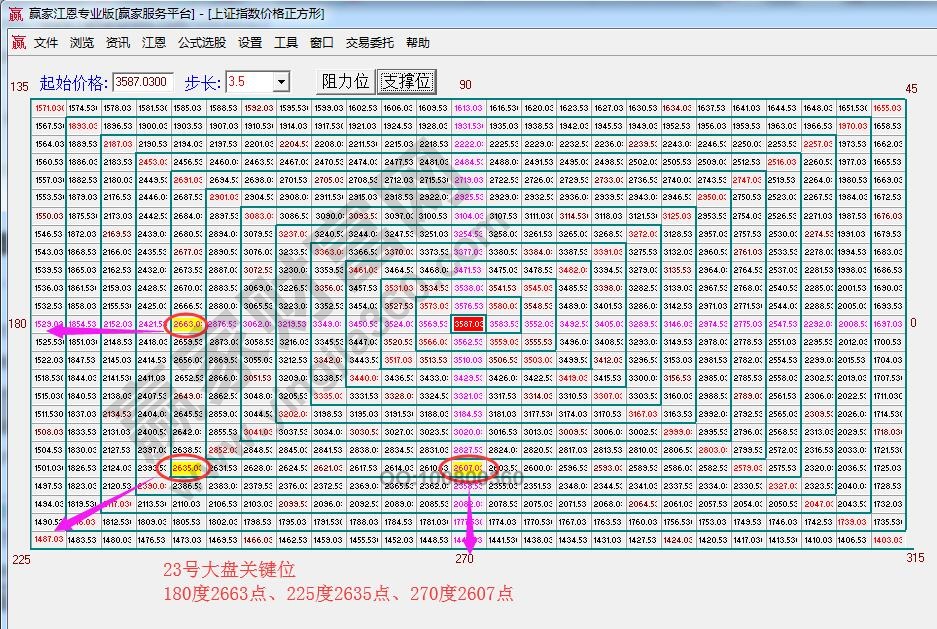The height and width of the screenshot is (629, 937).
Task: Click the 起始价格 starting price input field
Action: [142, 81]
